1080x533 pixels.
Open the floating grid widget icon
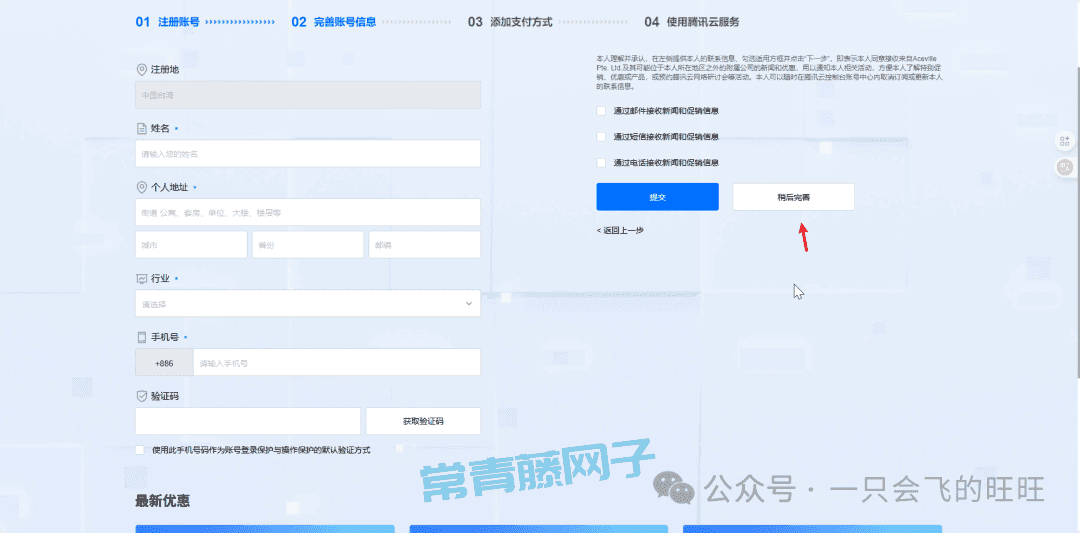1065,141
